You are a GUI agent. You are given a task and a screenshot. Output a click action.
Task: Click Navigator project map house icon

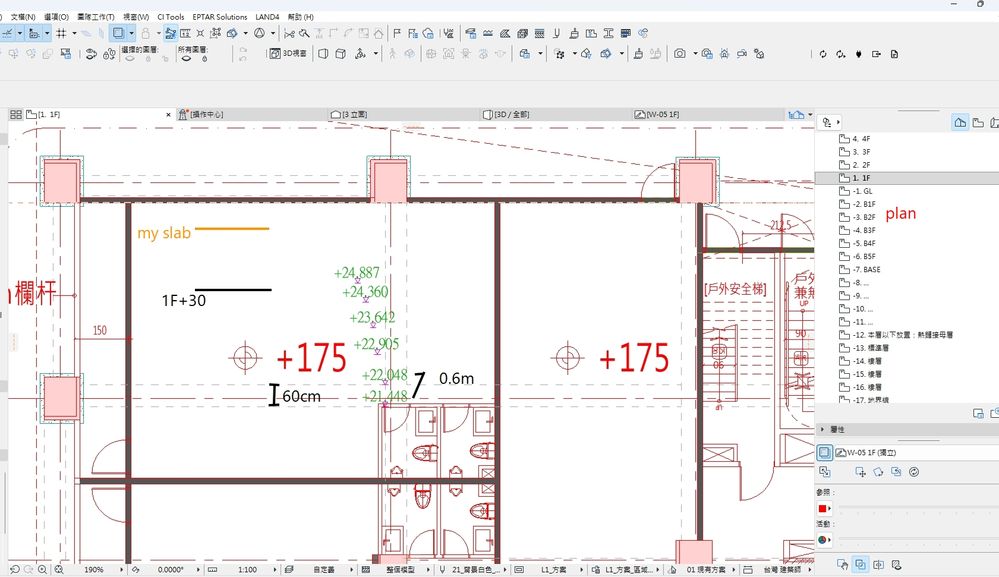[961, 122]
